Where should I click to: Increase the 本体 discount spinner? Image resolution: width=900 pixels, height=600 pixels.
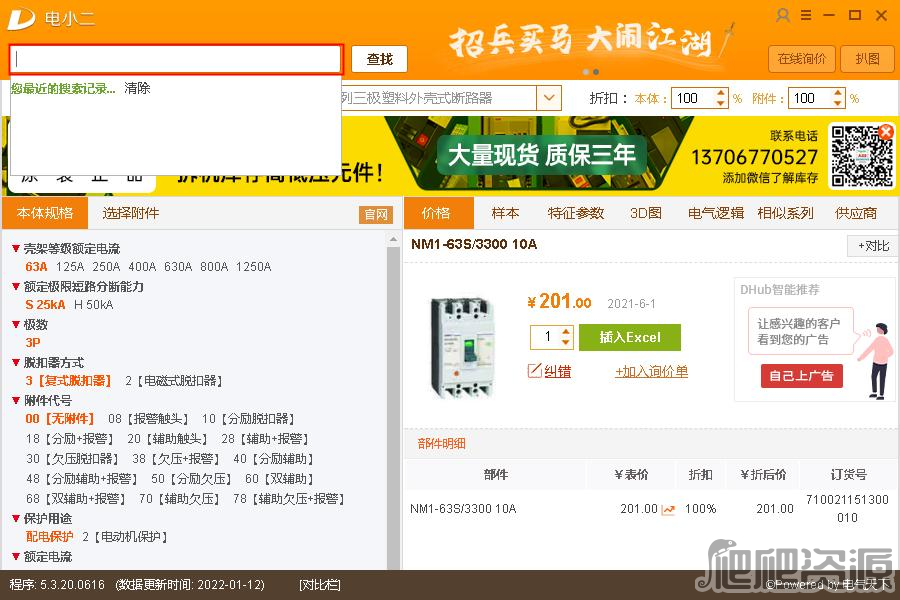(721, 93)
